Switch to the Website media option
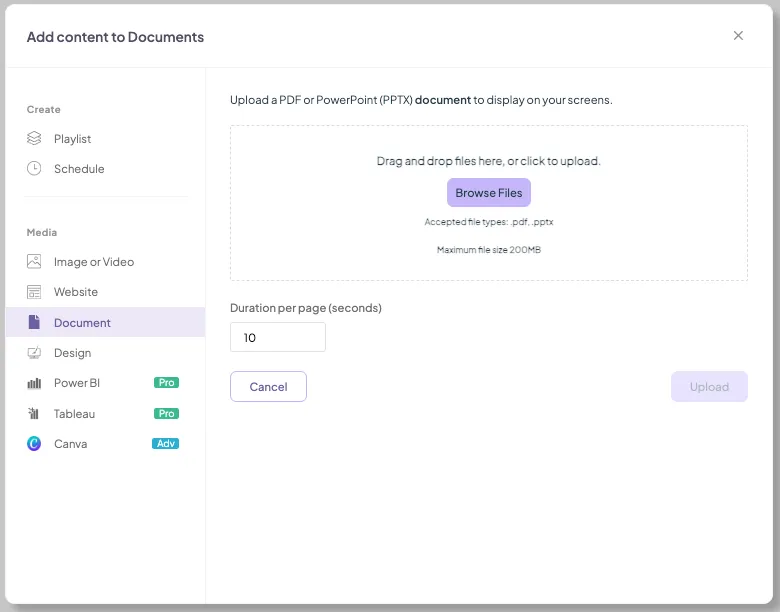This screenshot has height=612, width=780. [105, 292]
